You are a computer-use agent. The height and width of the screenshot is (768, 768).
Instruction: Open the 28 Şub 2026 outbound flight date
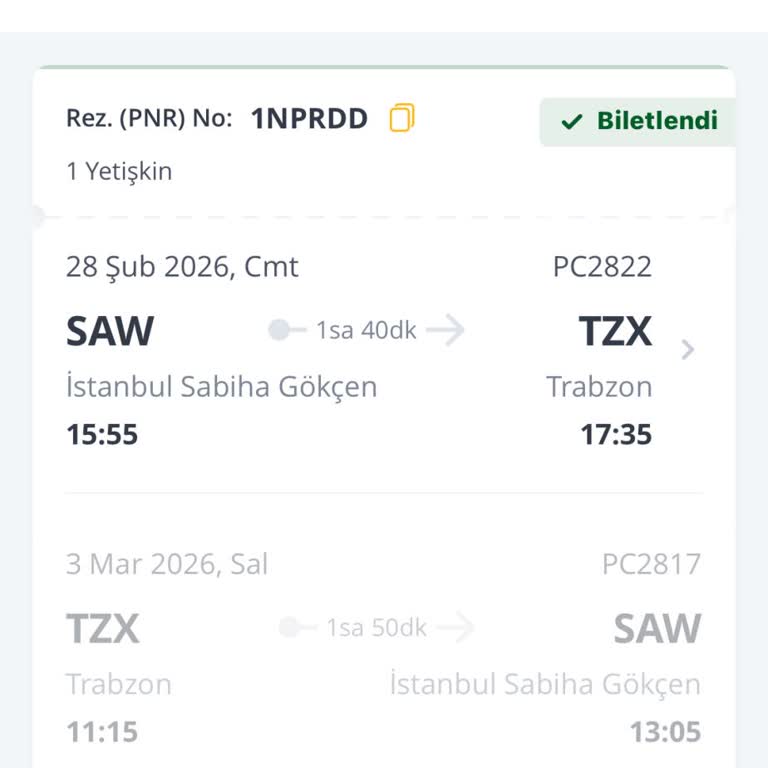coord(182,267)
